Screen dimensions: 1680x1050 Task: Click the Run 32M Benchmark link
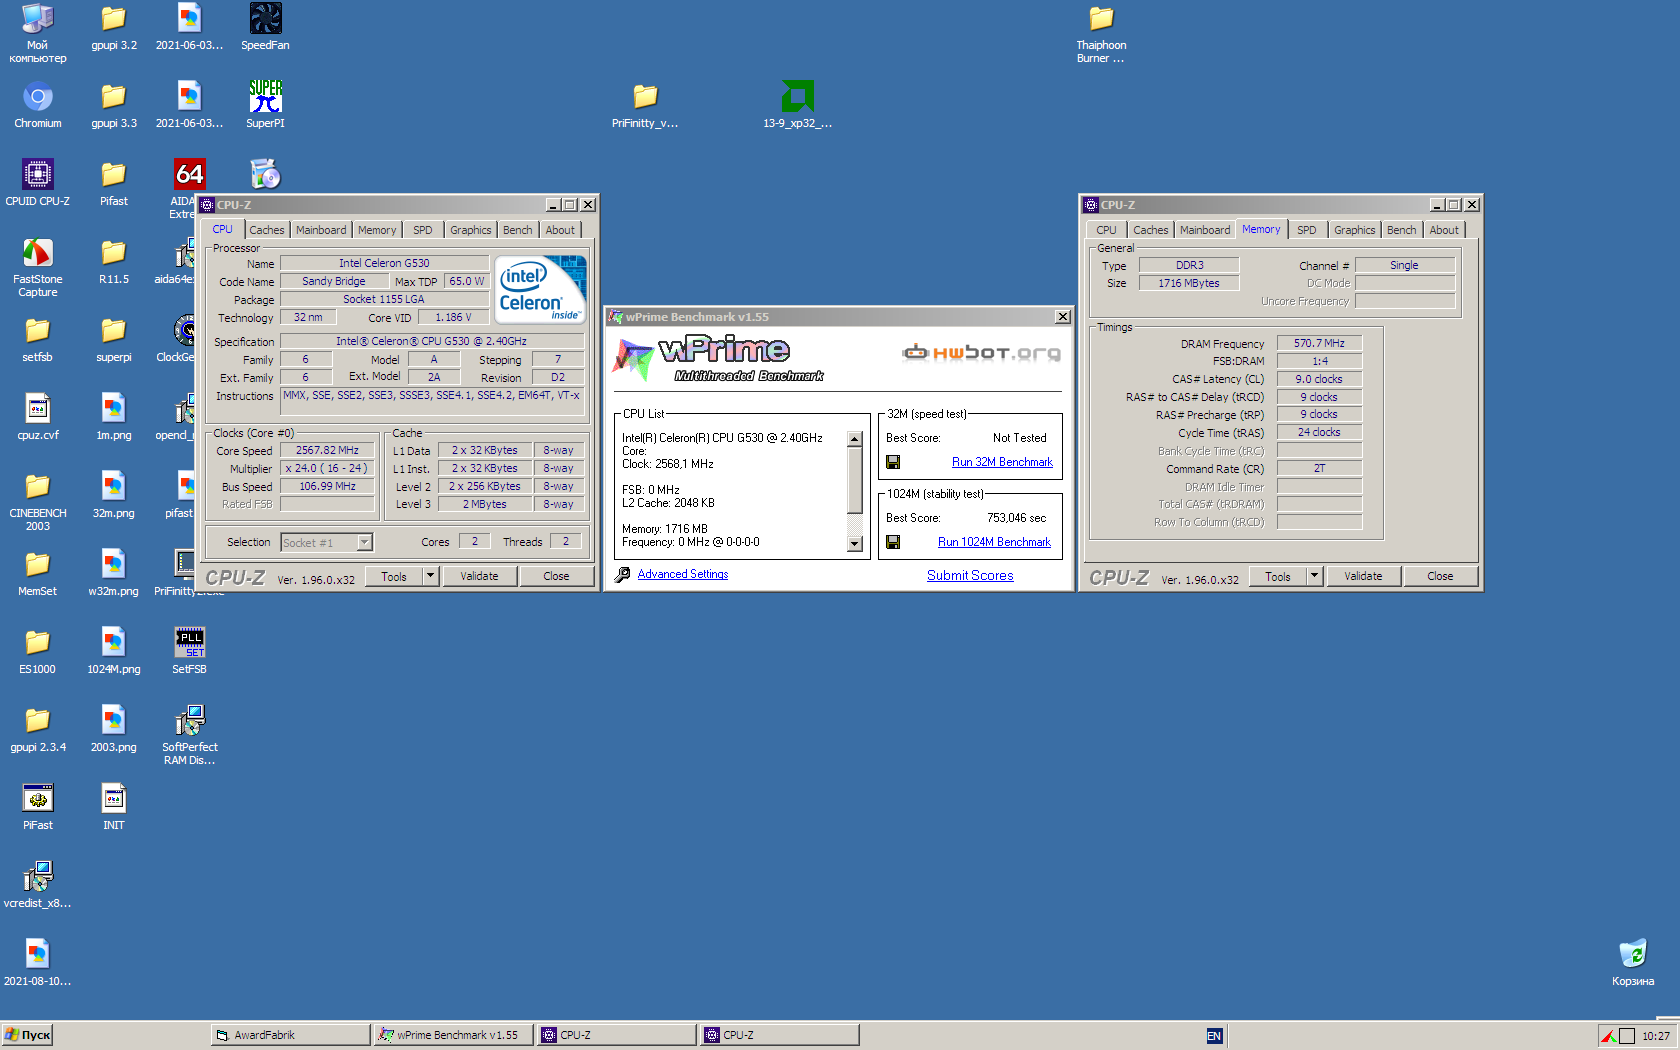(x=1002, y=462)
